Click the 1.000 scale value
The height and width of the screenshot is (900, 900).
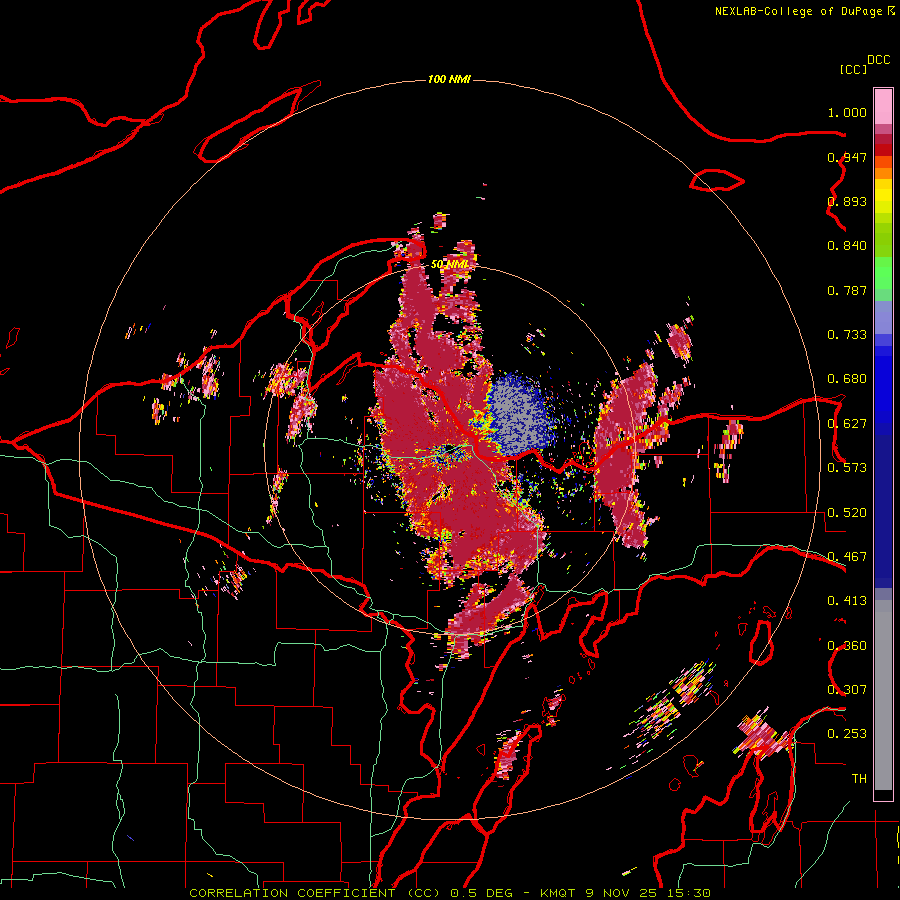[847, 112]
